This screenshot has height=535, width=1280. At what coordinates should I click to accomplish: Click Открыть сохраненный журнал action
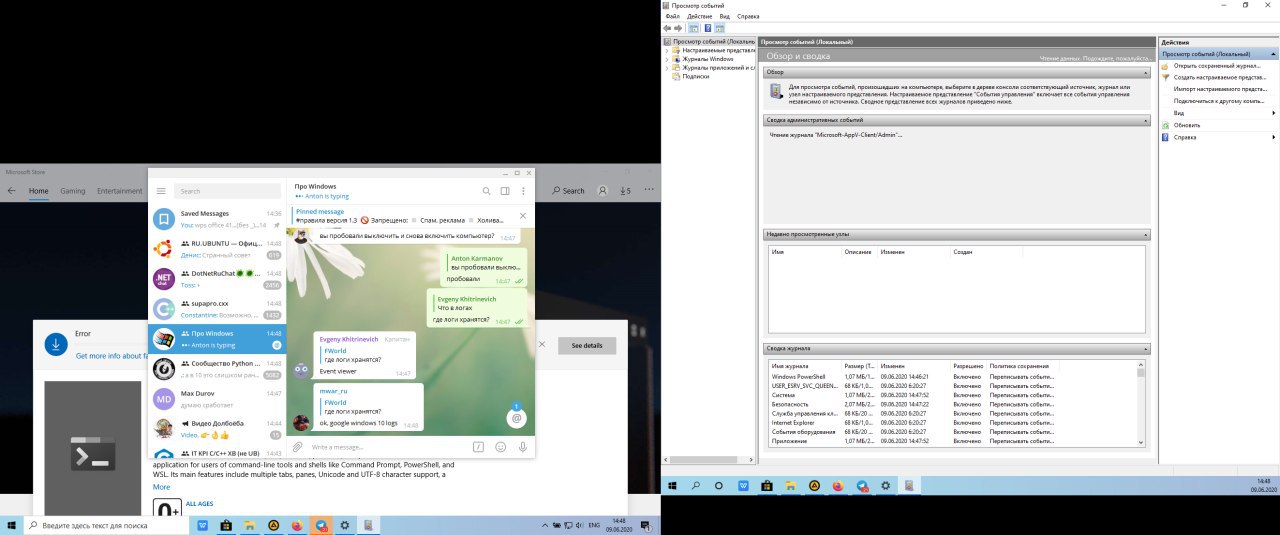1219,65
